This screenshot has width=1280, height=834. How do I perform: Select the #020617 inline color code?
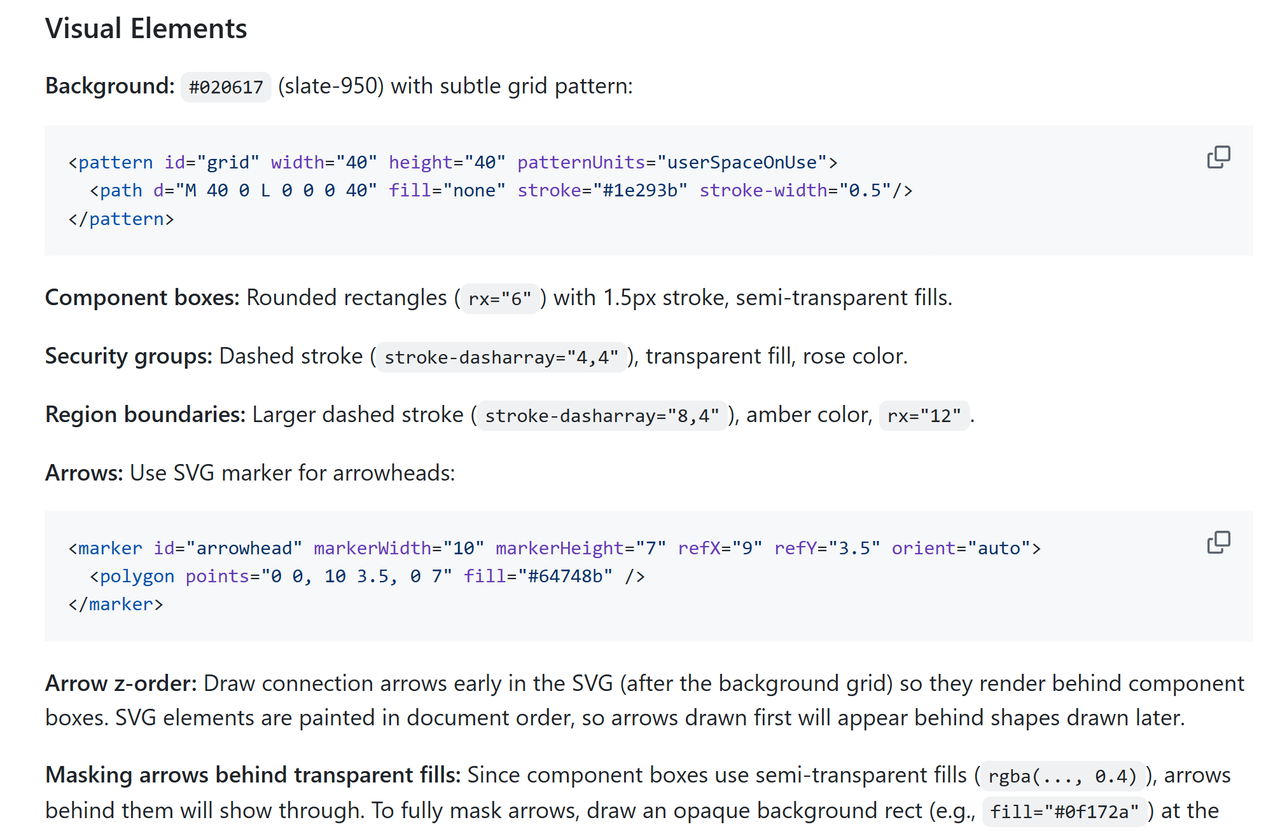[x=226, y=87]
